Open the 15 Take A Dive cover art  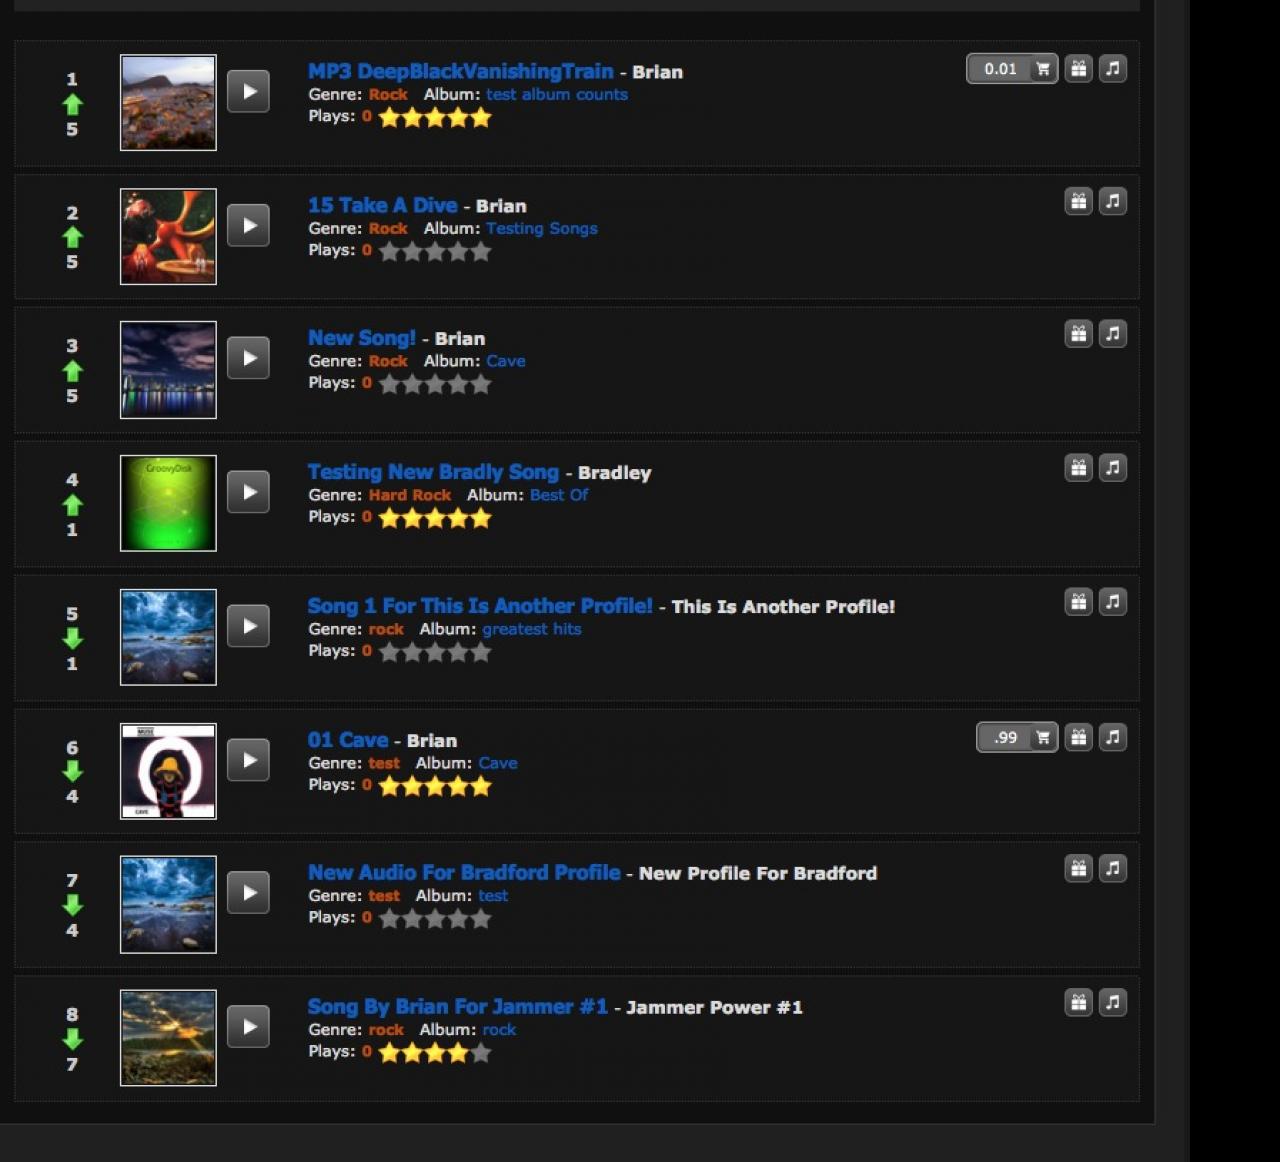coord(168,237)
